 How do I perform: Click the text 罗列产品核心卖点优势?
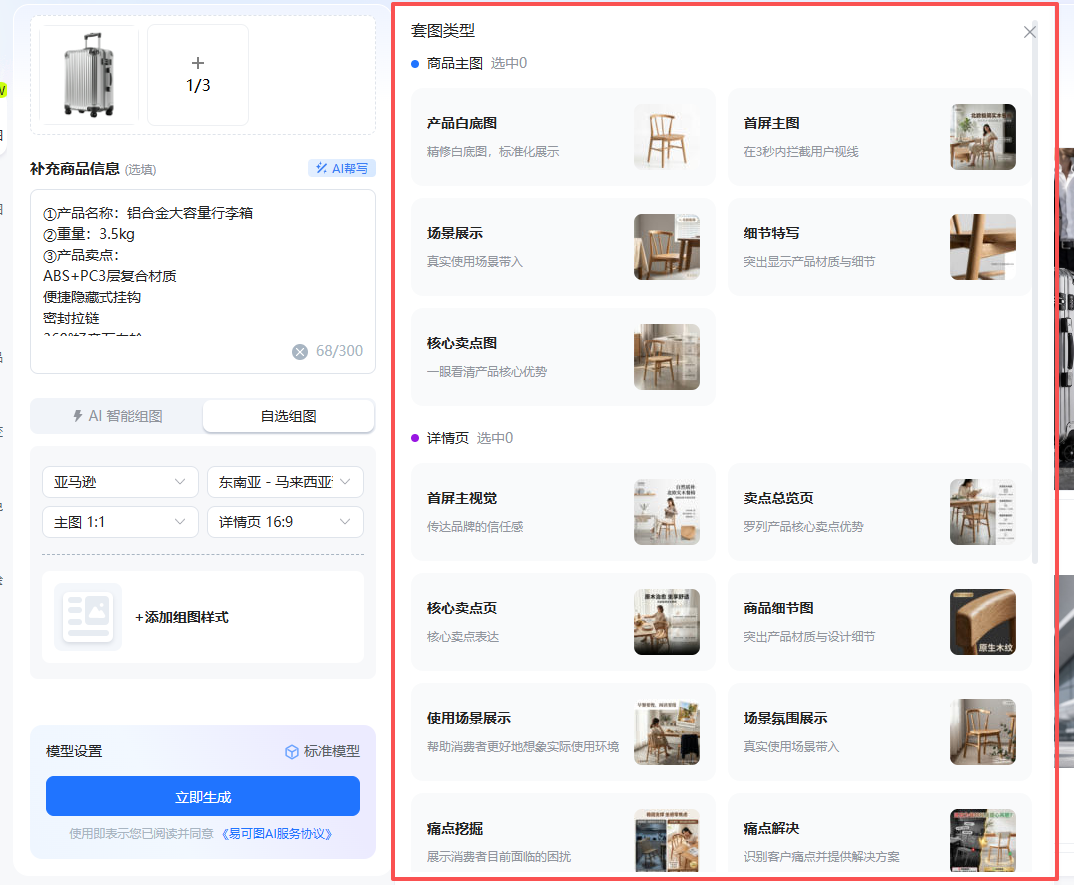point(803,527)
